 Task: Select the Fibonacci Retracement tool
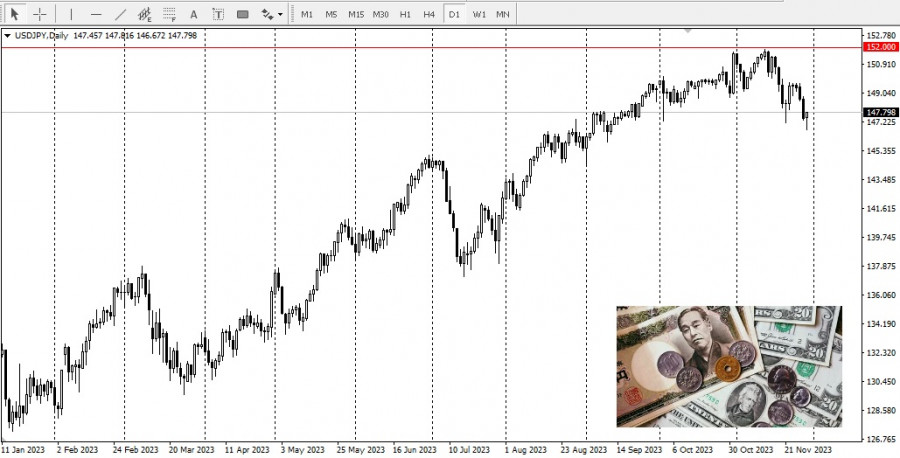169,14
